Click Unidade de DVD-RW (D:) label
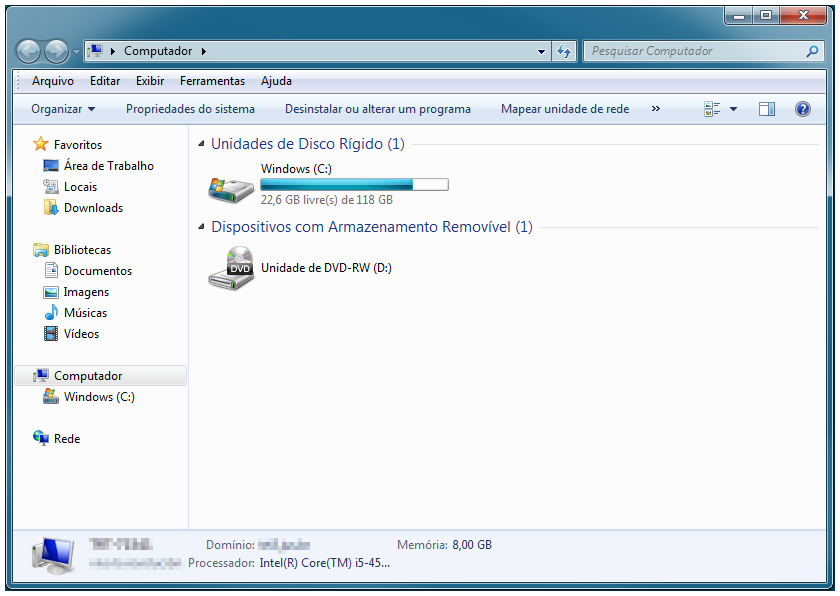Viewport: 840px width, 596px height. [x=326, y=268]
